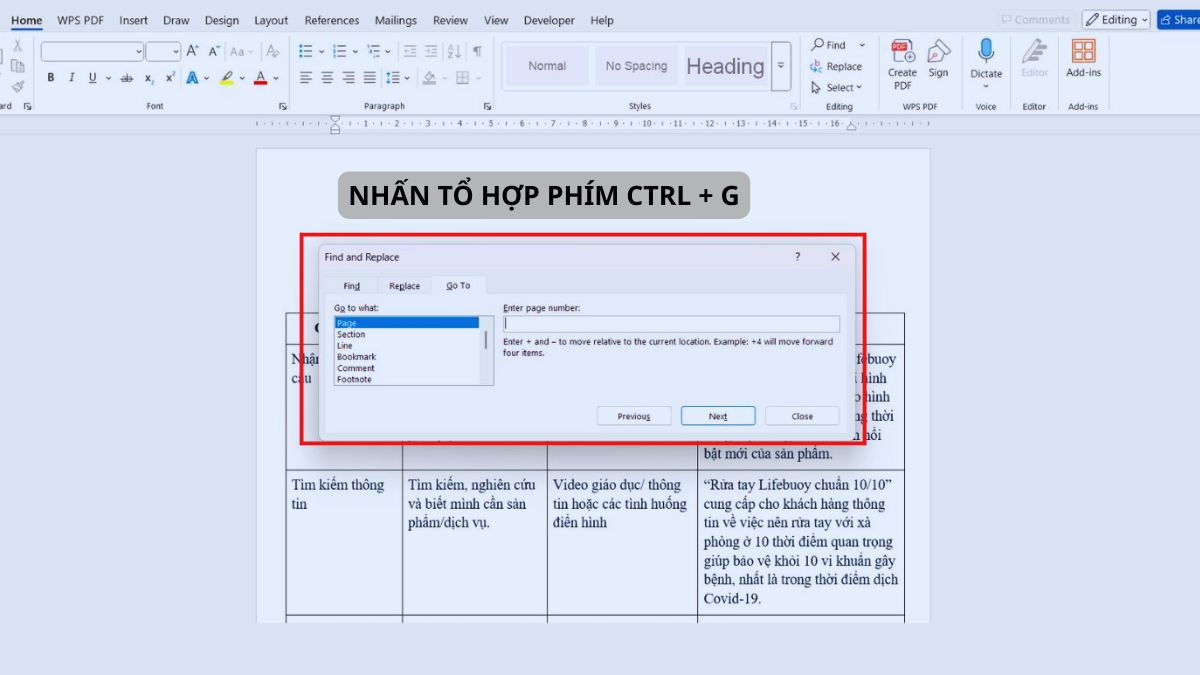Switch to the References tab

[x=332, y=20]
